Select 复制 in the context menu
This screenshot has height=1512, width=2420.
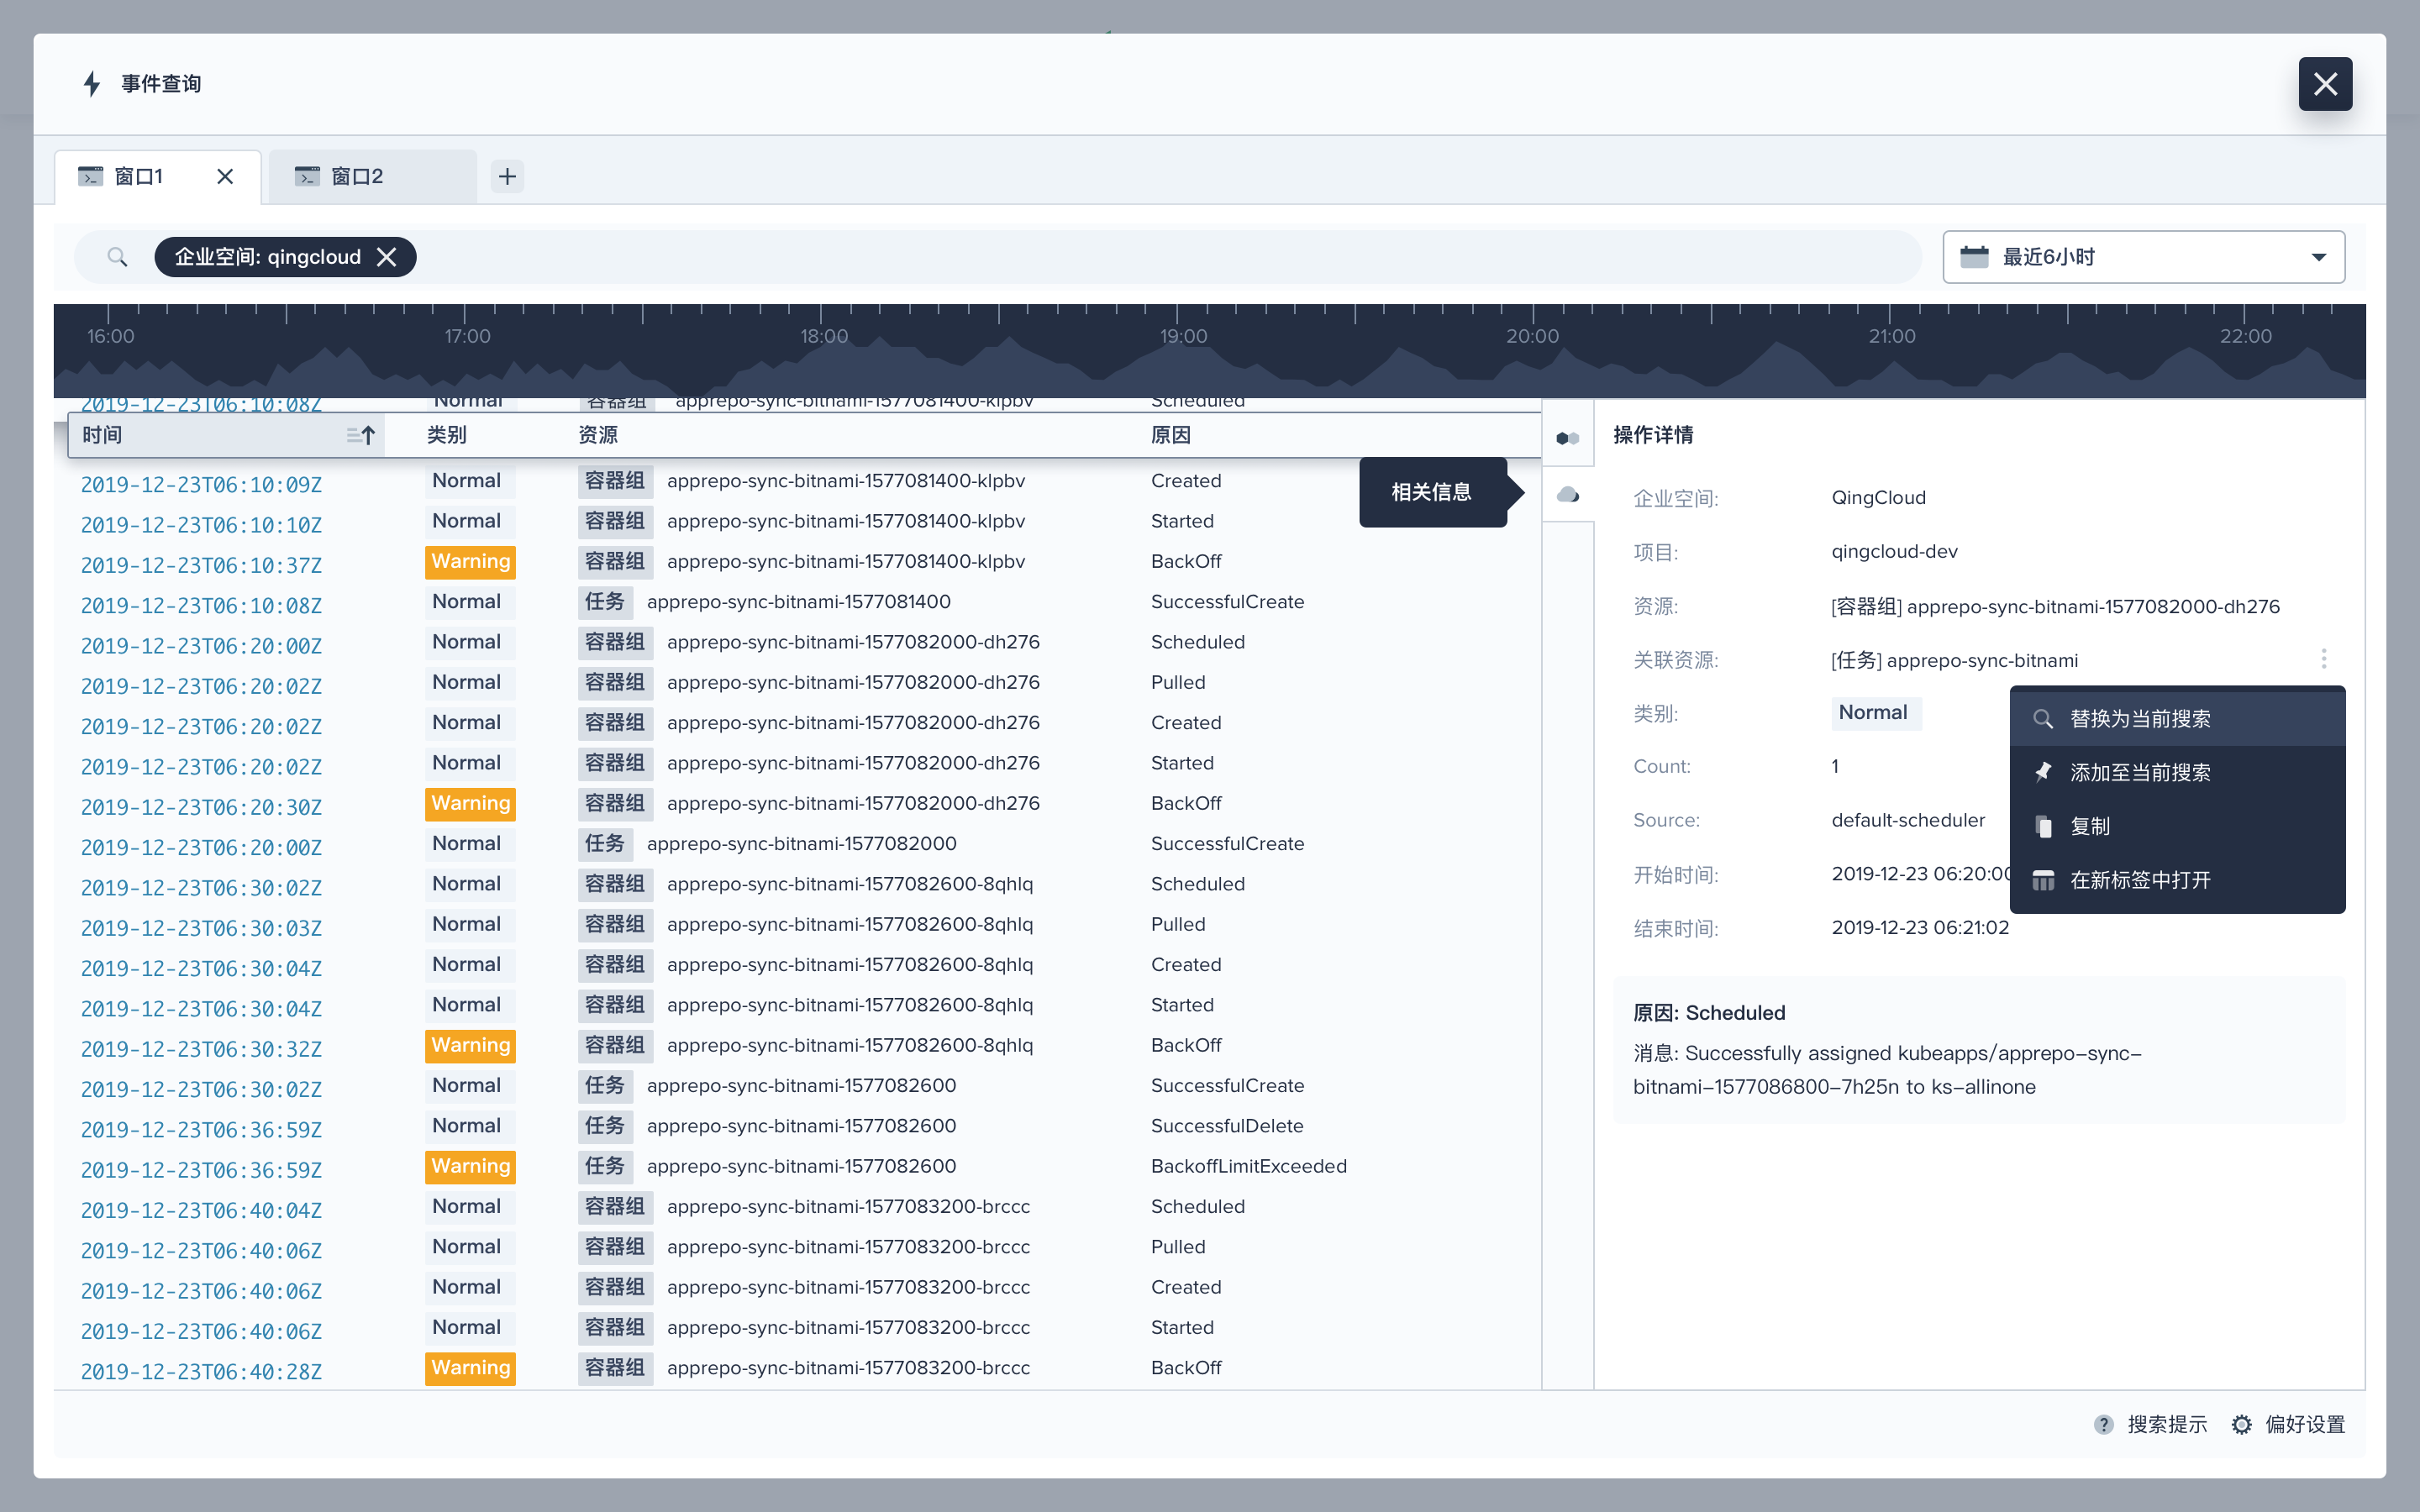coord(2089,826)
